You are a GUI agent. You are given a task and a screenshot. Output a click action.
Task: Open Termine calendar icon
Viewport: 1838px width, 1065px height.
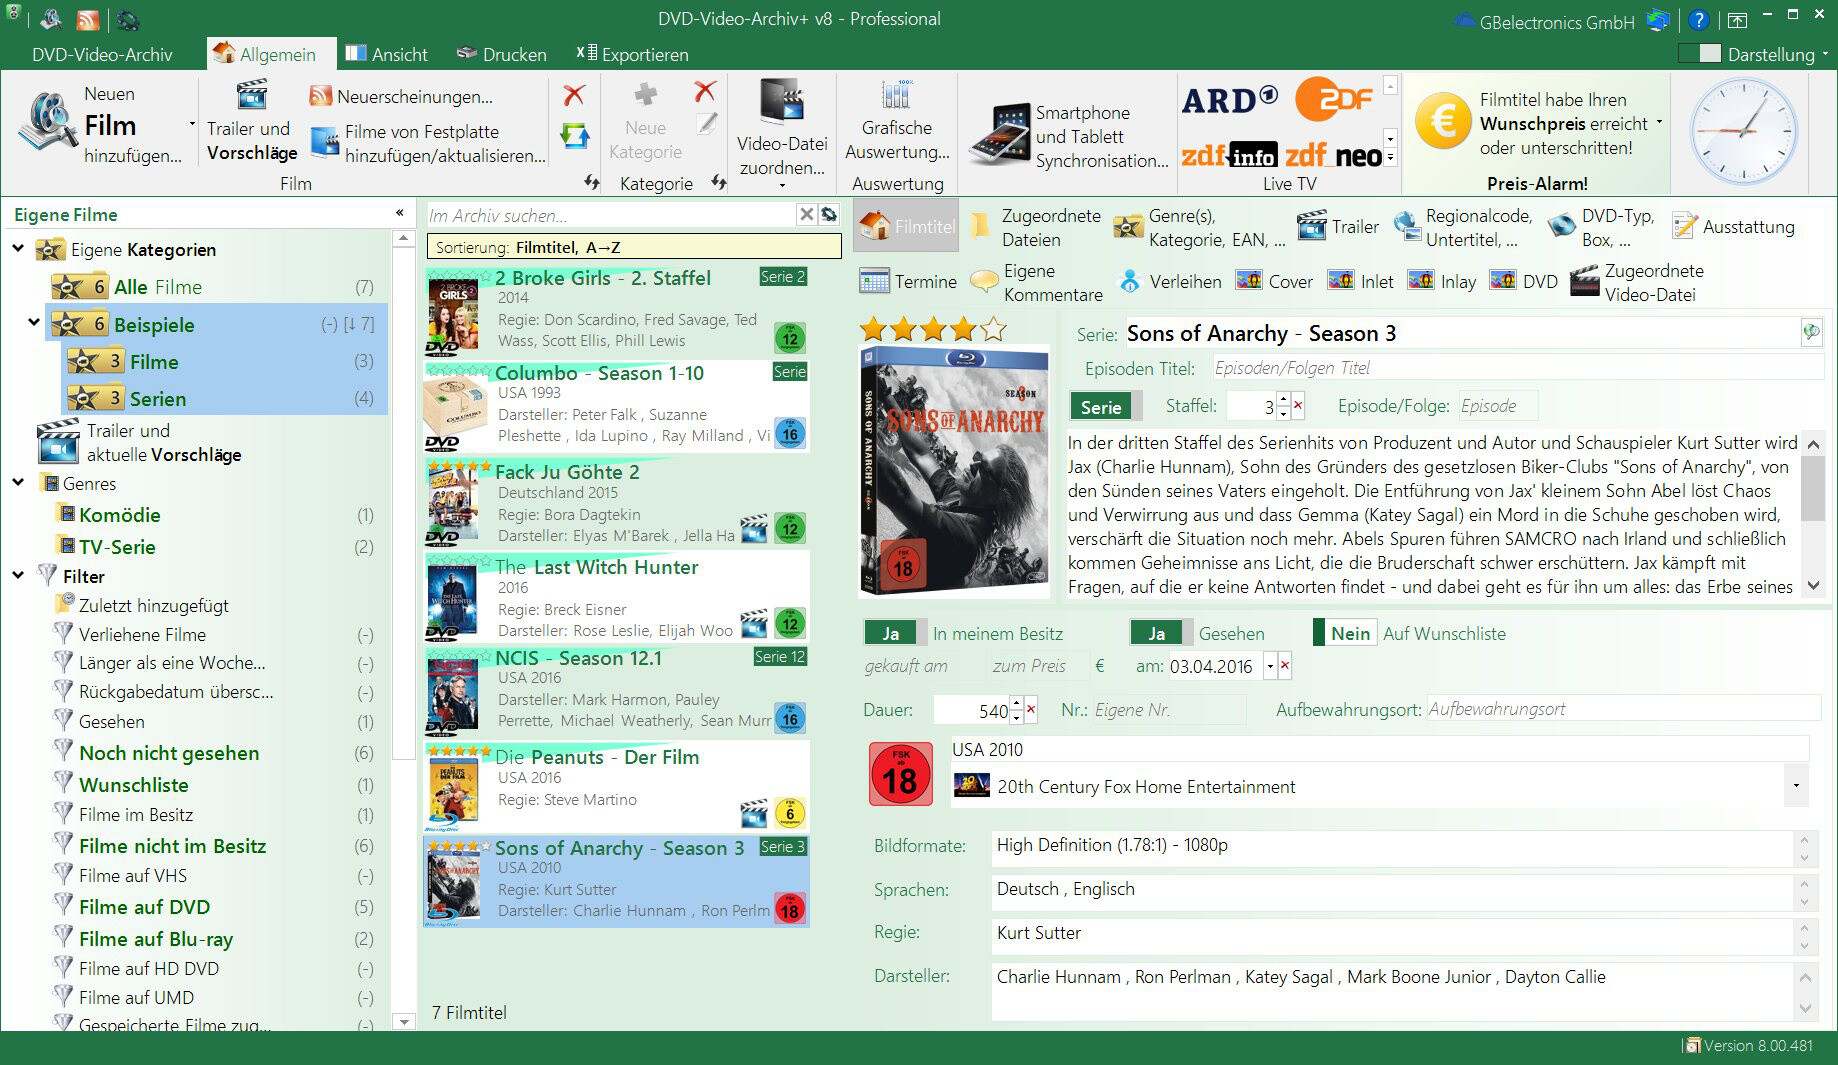(x=876, y=281)
